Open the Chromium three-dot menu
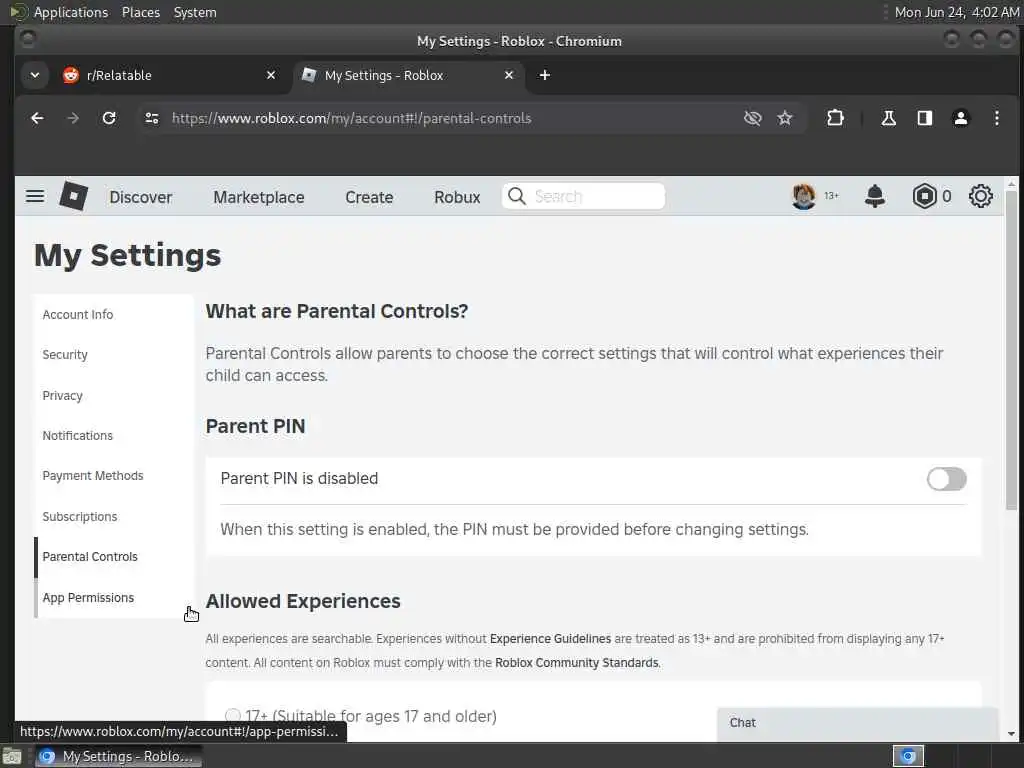Viewport: 1024px width, 768px height. [996, 118]
